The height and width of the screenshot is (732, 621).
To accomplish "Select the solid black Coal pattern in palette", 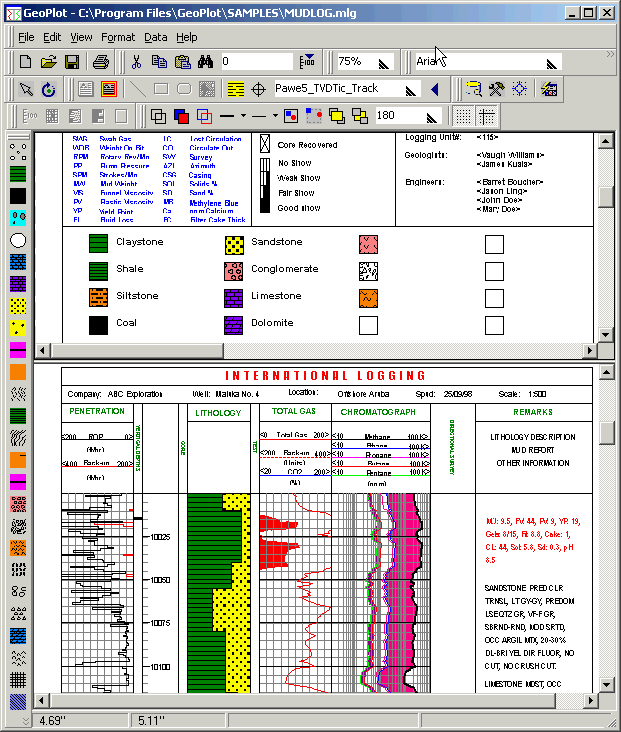I will point(18,194).
